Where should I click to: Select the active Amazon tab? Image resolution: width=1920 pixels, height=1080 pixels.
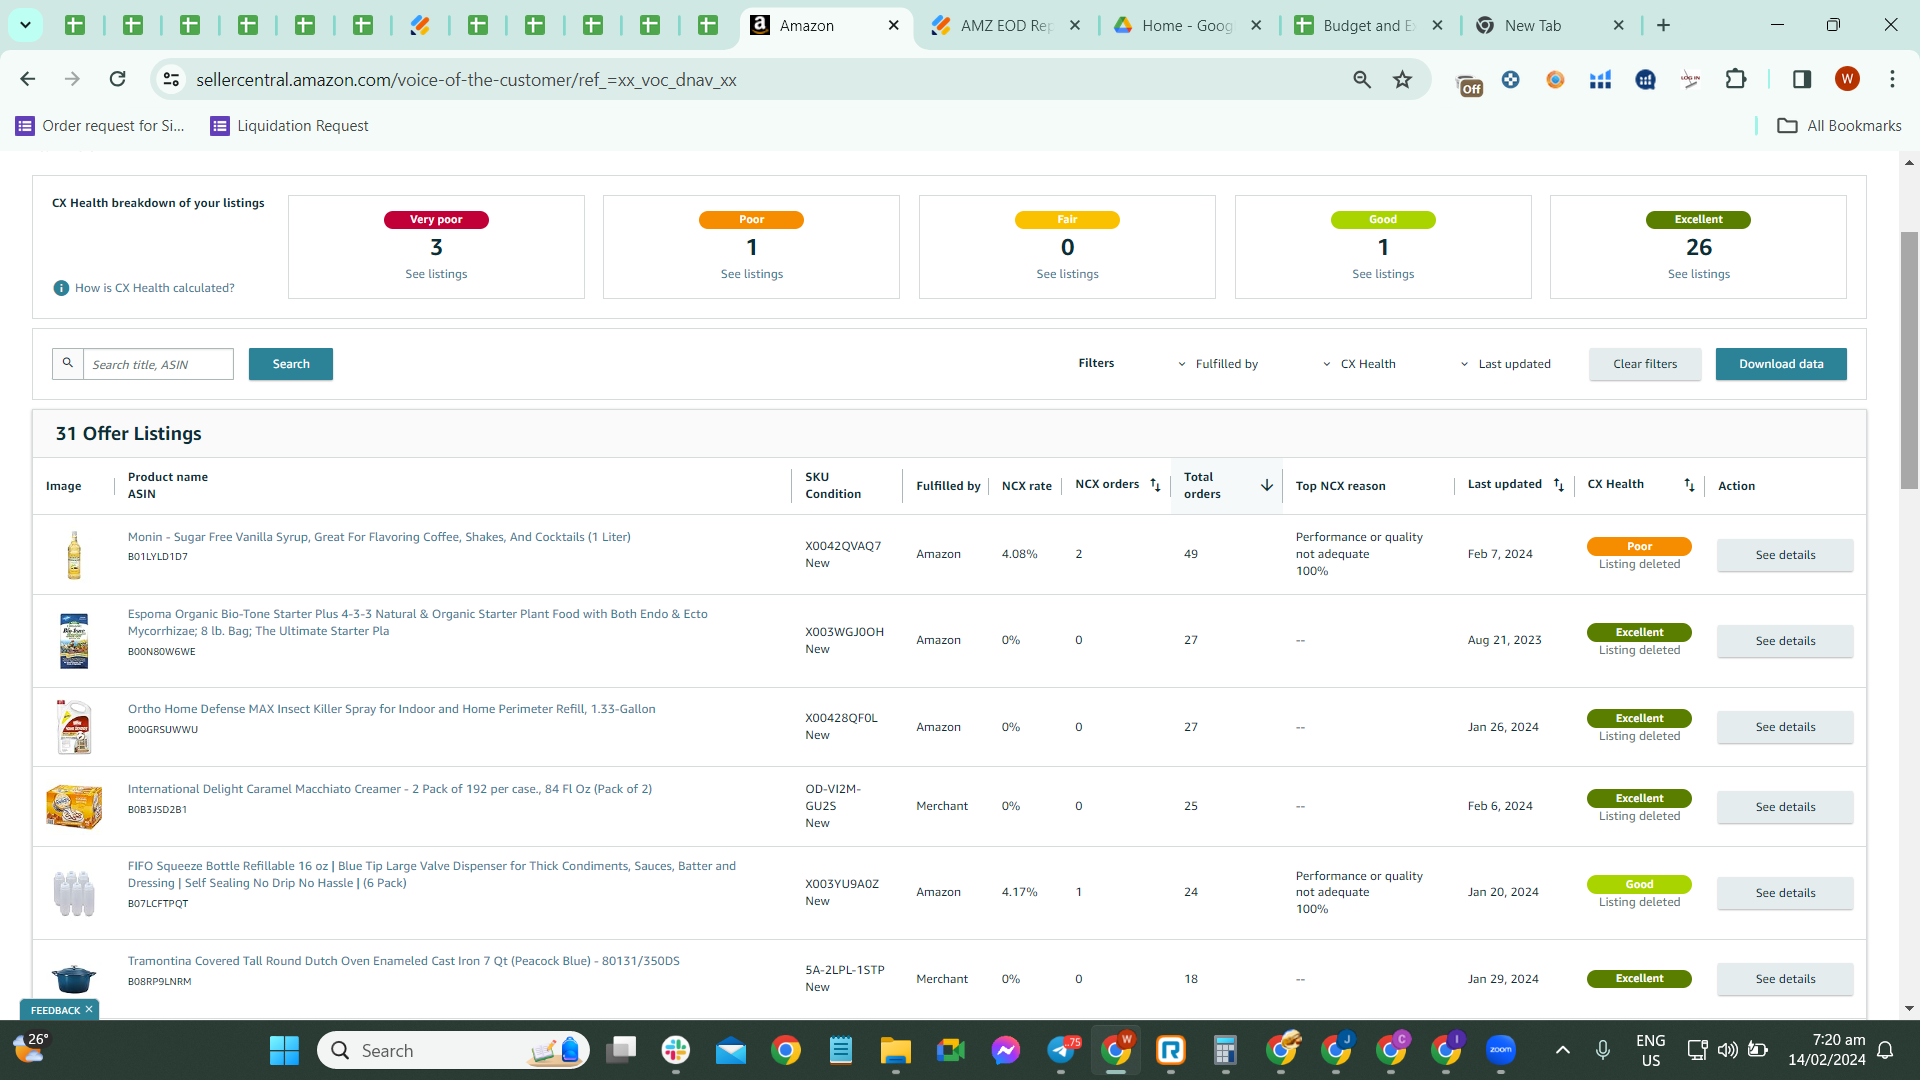point(825,26)
